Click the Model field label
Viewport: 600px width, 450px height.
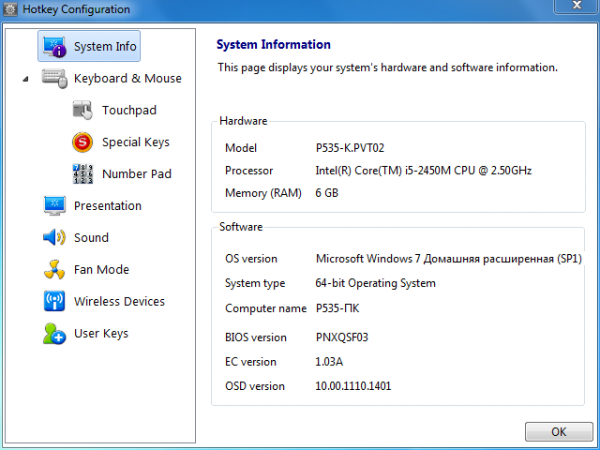point(241,148)
